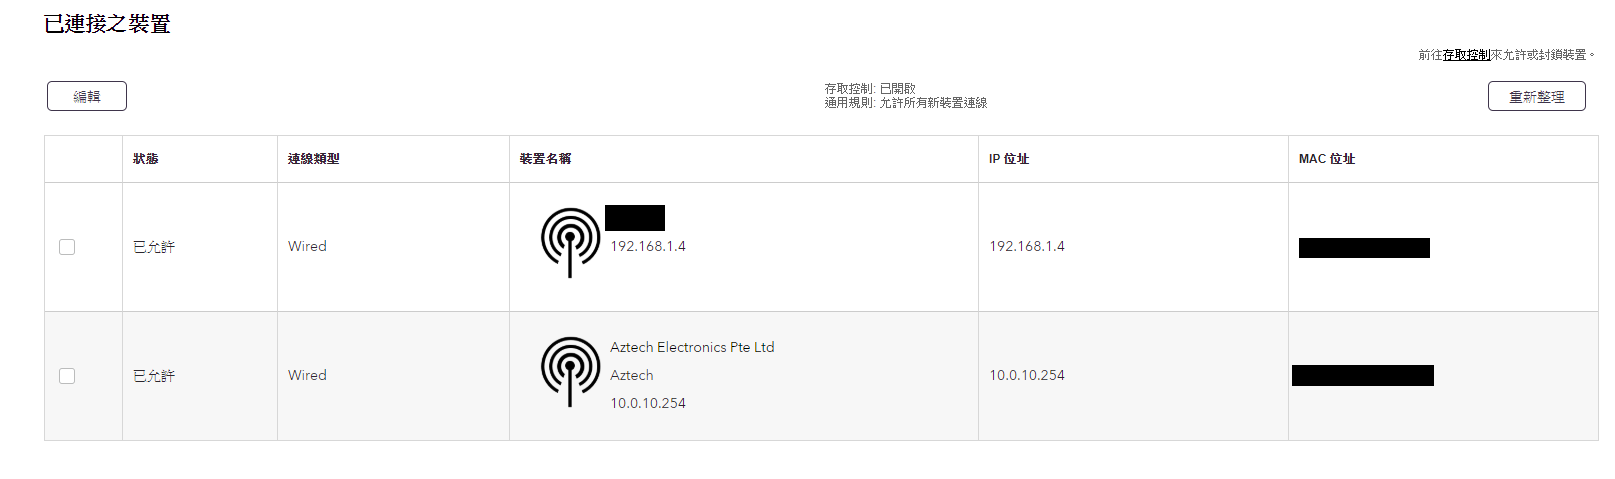The height and width of the screenshot is (479, 1615).
Task: Select the Aztech Electronics Pte Ltd text
Action: pyautogui.click(x=692, y=347)
